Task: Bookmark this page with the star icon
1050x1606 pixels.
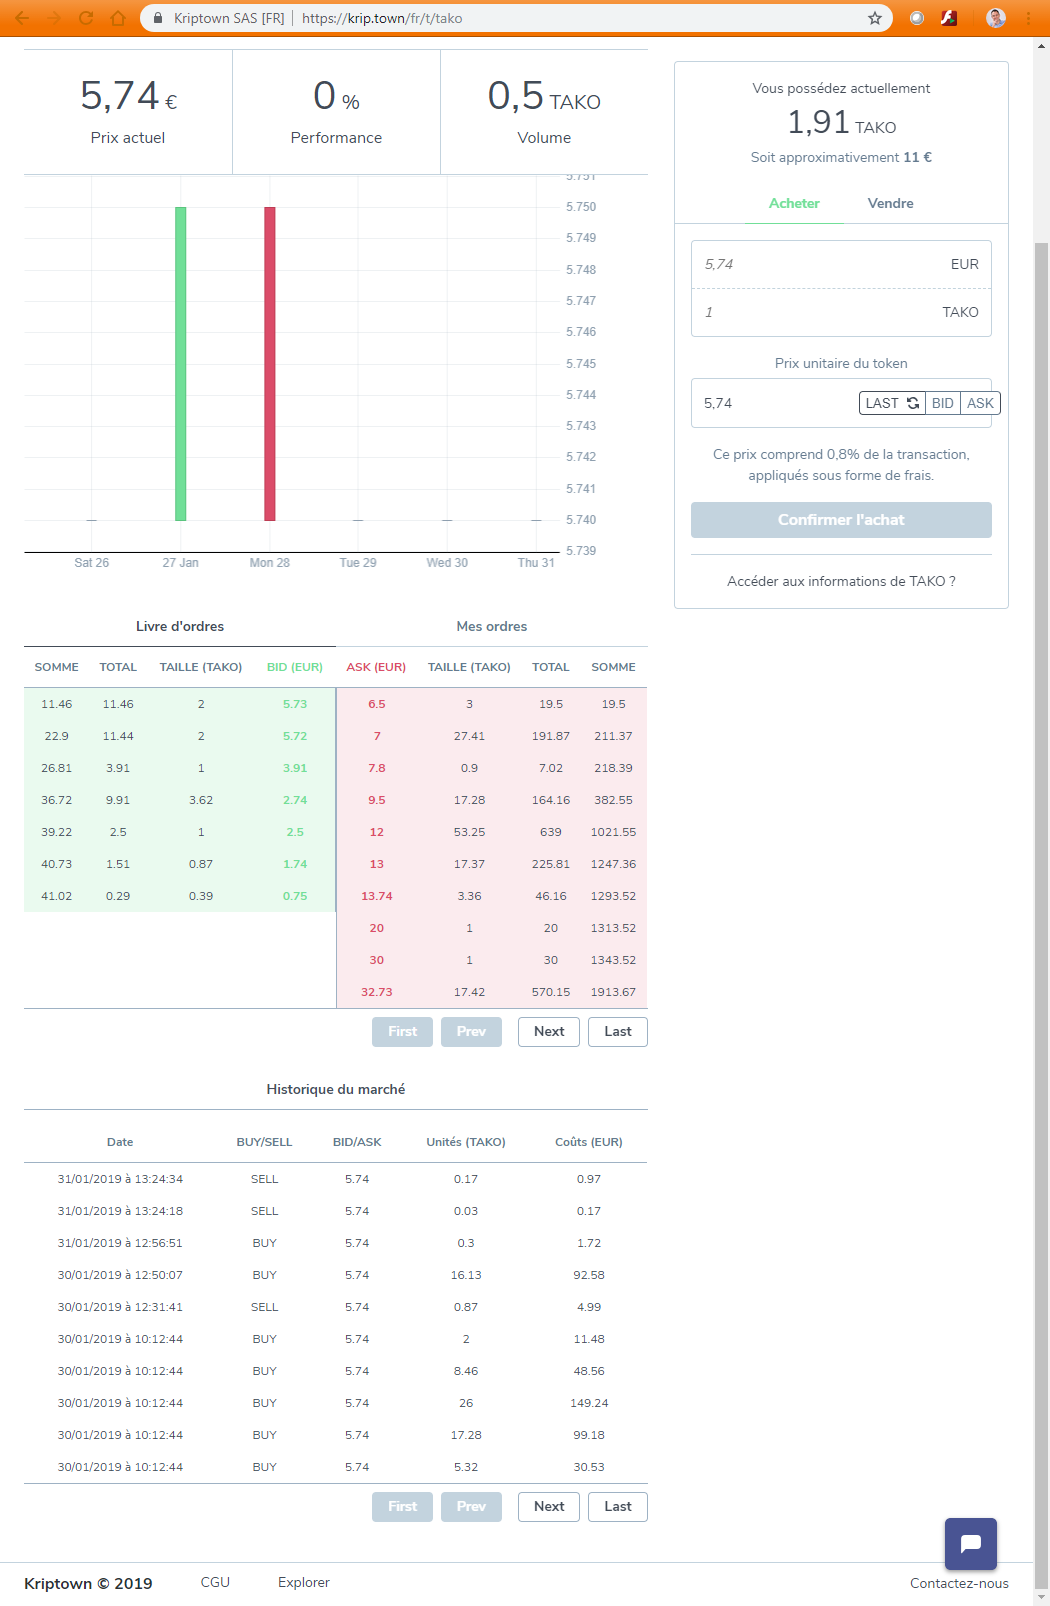Action: (x=875, y=18)
